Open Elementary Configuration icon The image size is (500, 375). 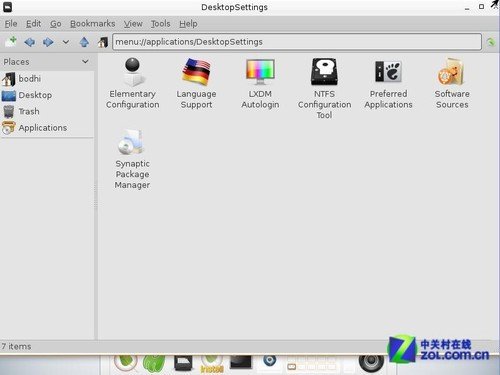point(133,72)
